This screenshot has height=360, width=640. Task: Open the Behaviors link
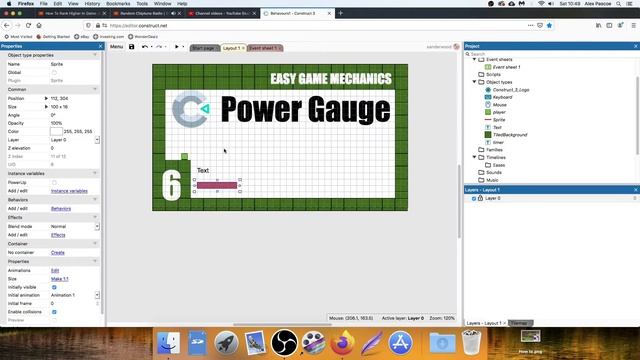tap(61, 209)
